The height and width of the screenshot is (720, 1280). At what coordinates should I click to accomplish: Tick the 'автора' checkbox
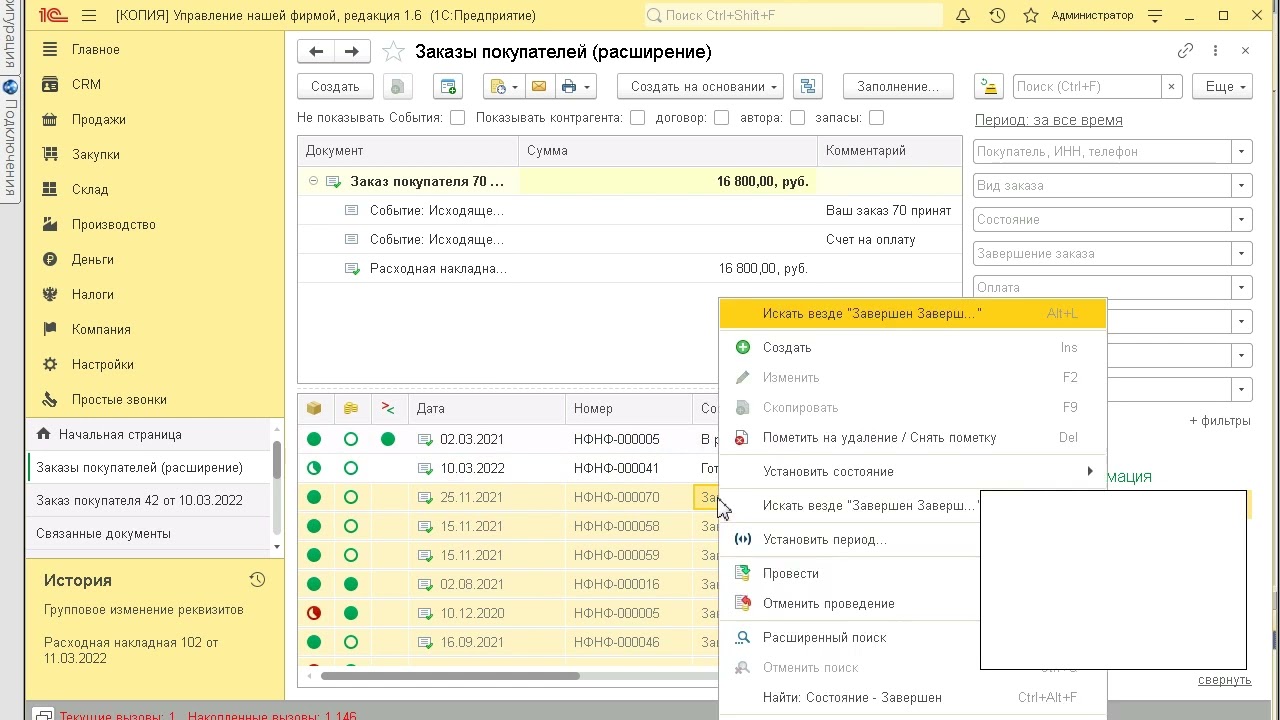[x=798, y=118]
